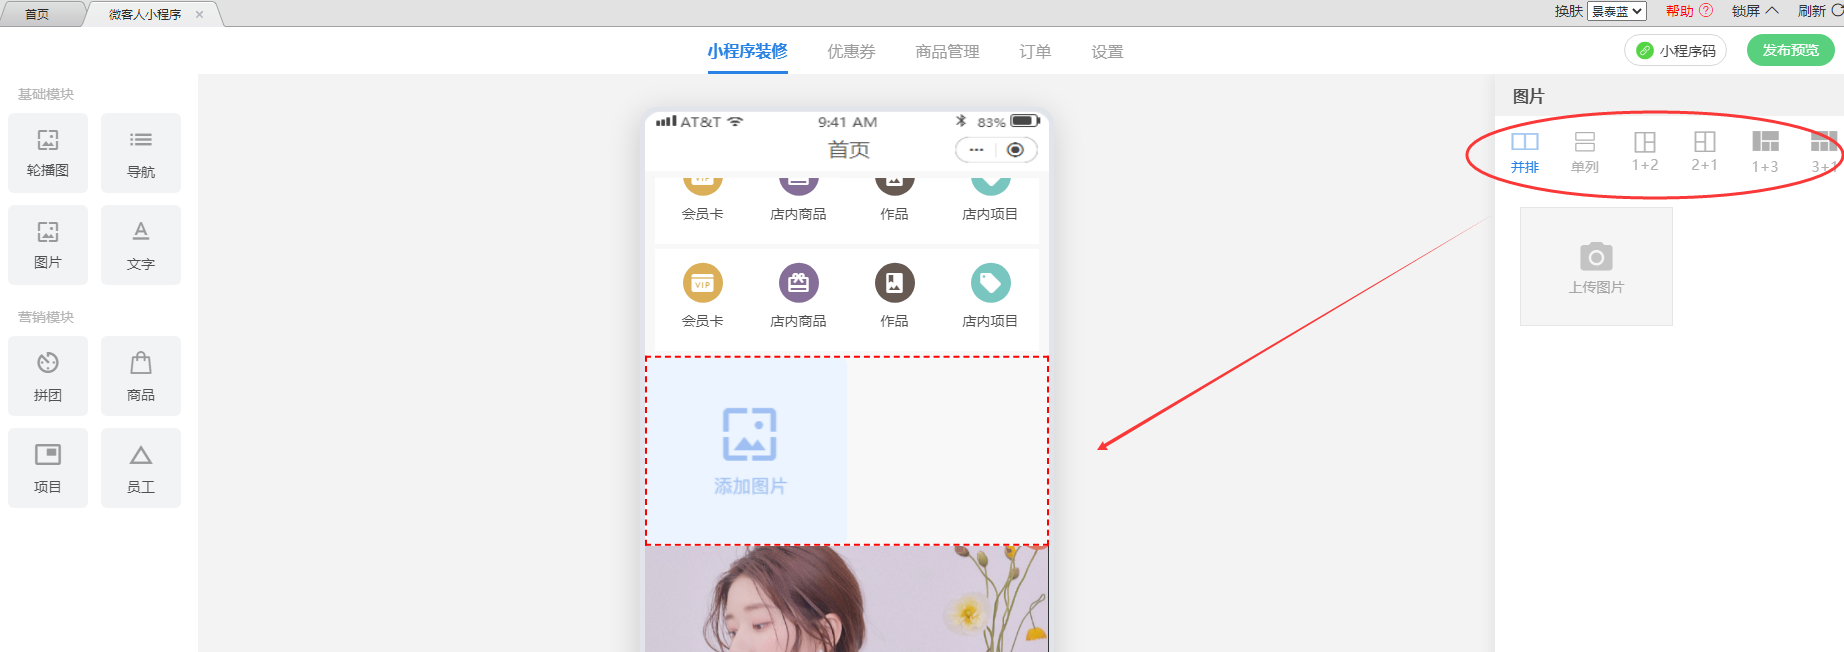Click the 帮助 help question mark
Image resolution: width=1844 pixels, height=652 pixels.
pyautogui.click(x=1706, y=11)
